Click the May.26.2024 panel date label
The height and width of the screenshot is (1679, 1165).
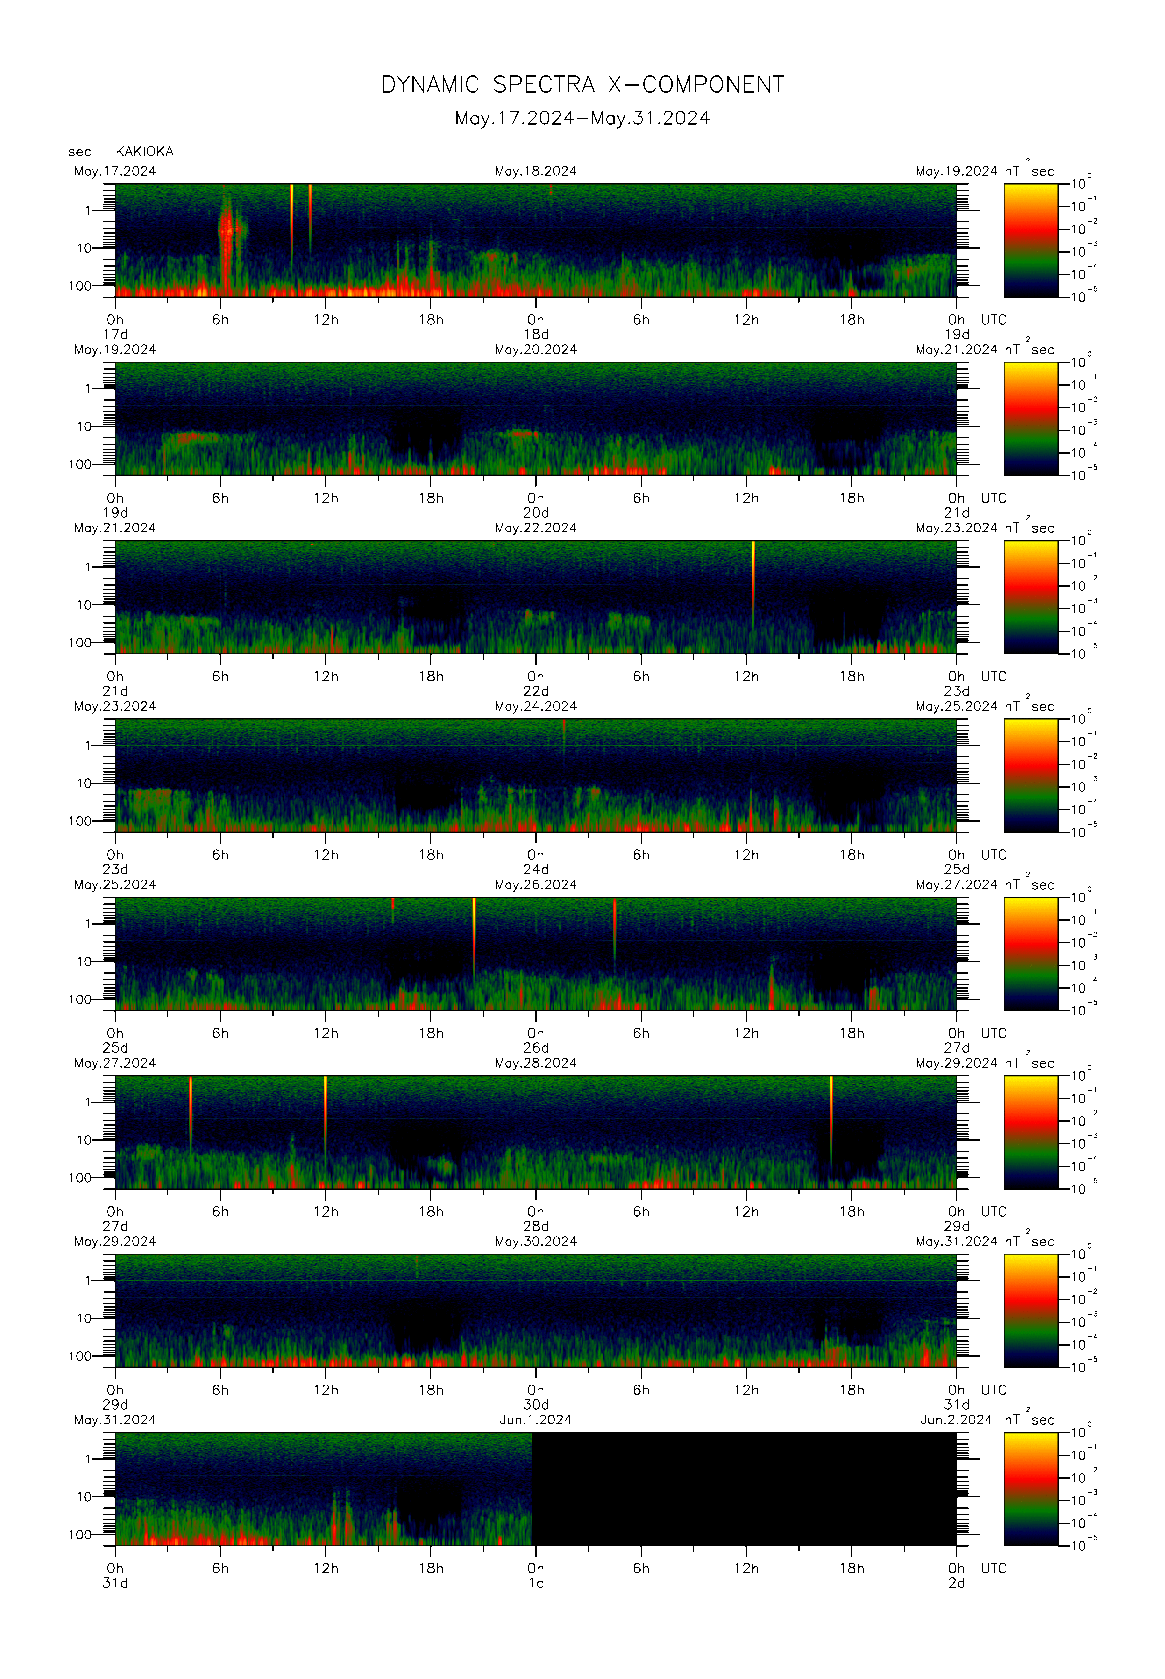[536, 885]
